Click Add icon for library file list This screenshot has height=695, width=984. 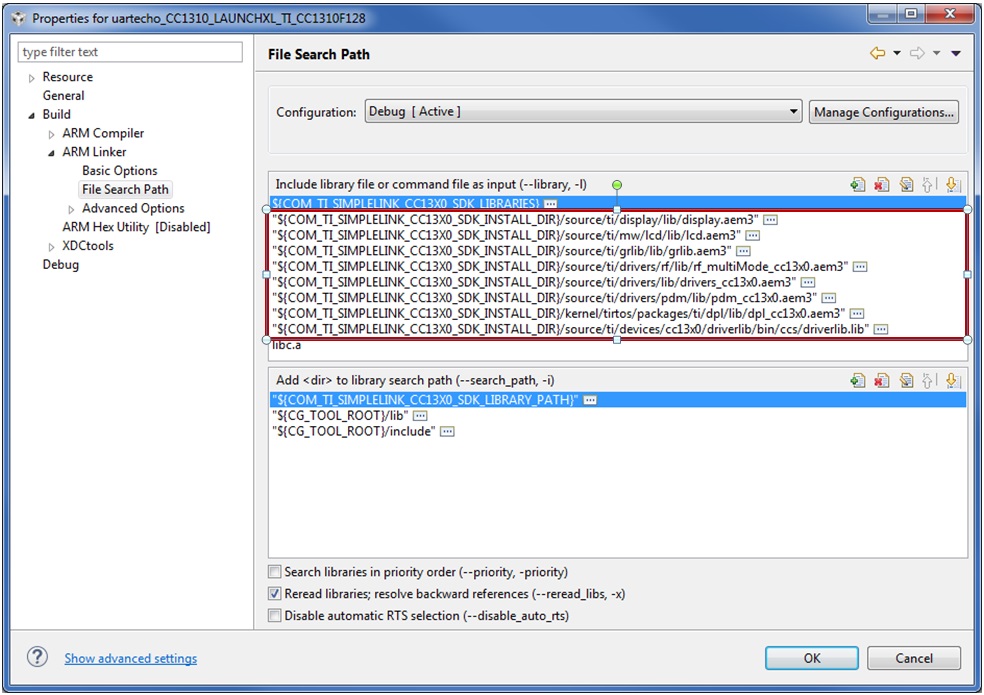pos(857,184)
